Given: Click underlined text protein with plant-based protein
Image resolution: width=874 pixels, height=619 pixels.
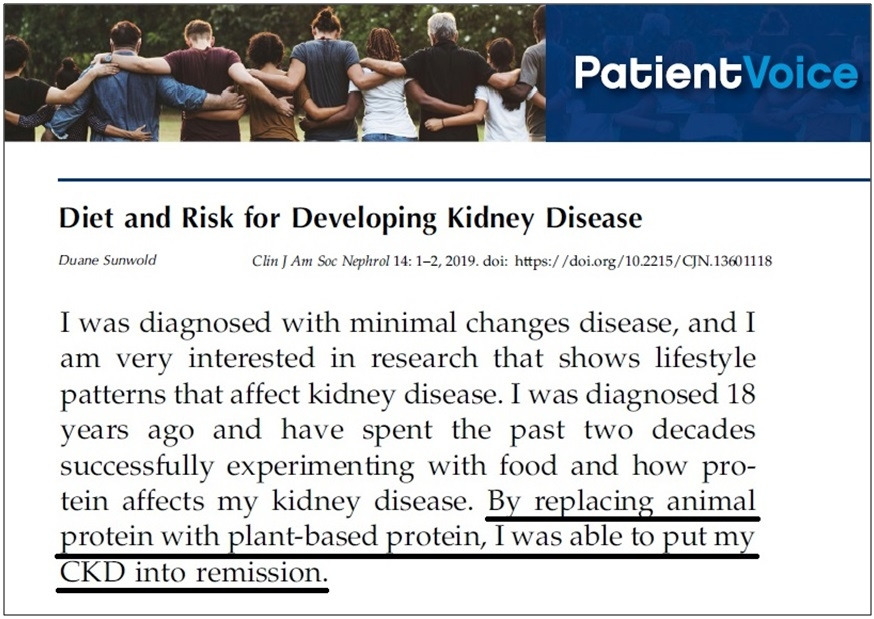Looking at the screenshot, I should pyautogui.click(x=270, y=537).
